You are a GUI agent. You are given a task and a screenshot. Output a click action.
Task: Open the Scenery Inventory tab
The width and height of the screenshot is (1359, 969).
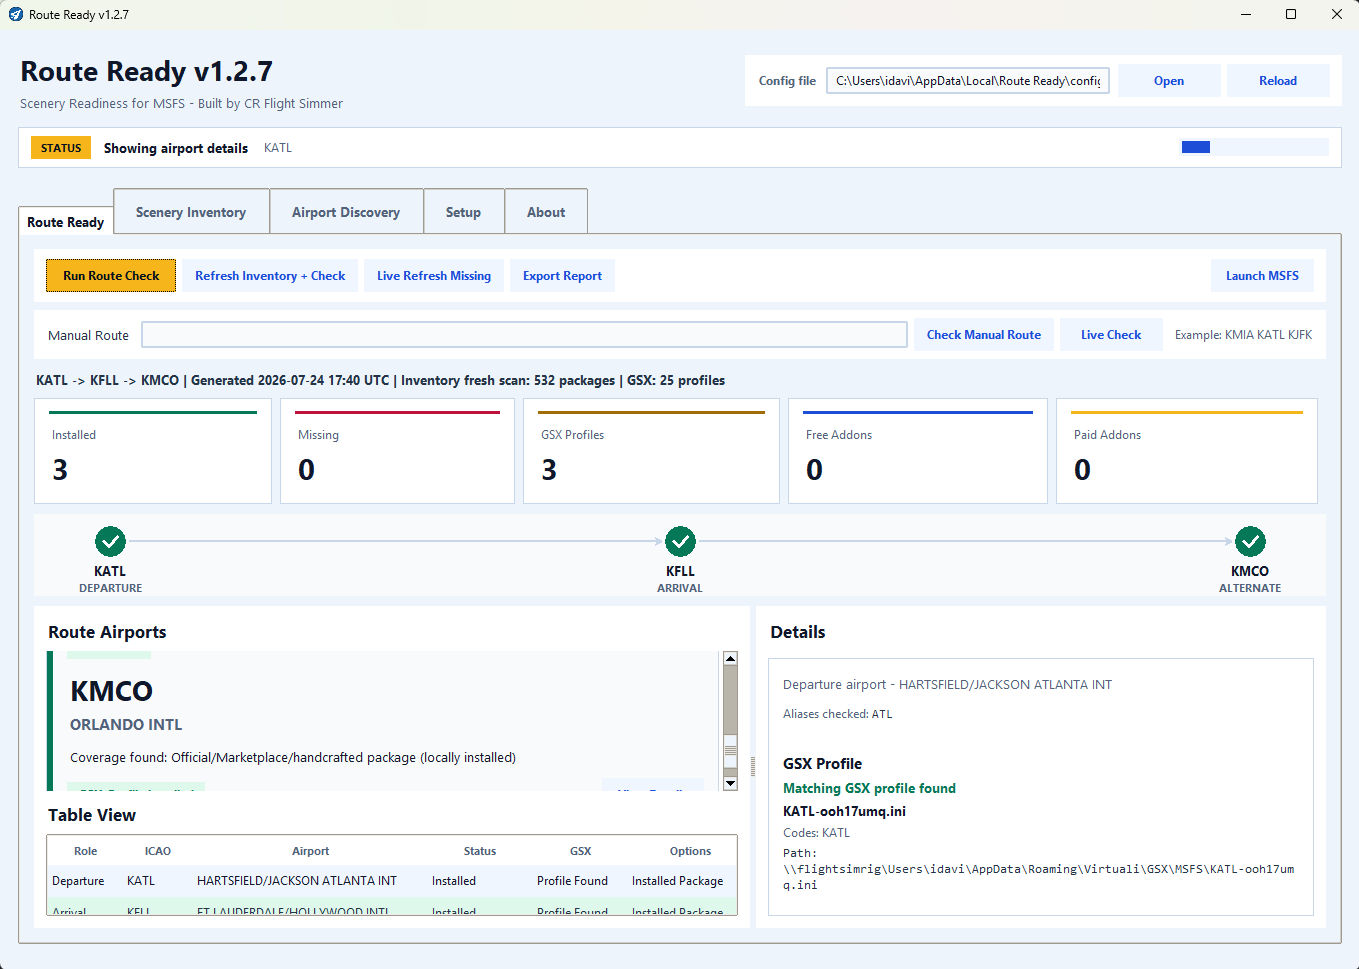tap(191, 212)
